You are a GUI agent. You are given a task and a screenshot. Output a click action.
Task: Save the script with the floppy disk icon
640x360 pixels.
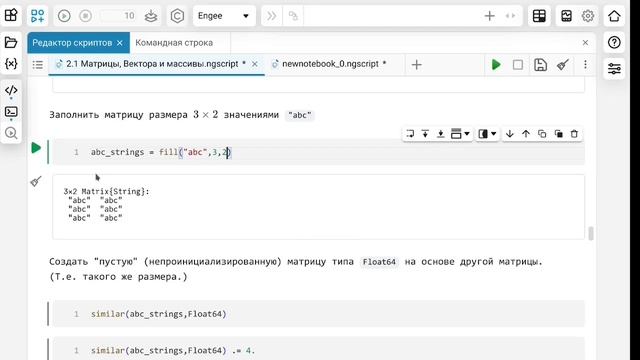click(540, 64)
